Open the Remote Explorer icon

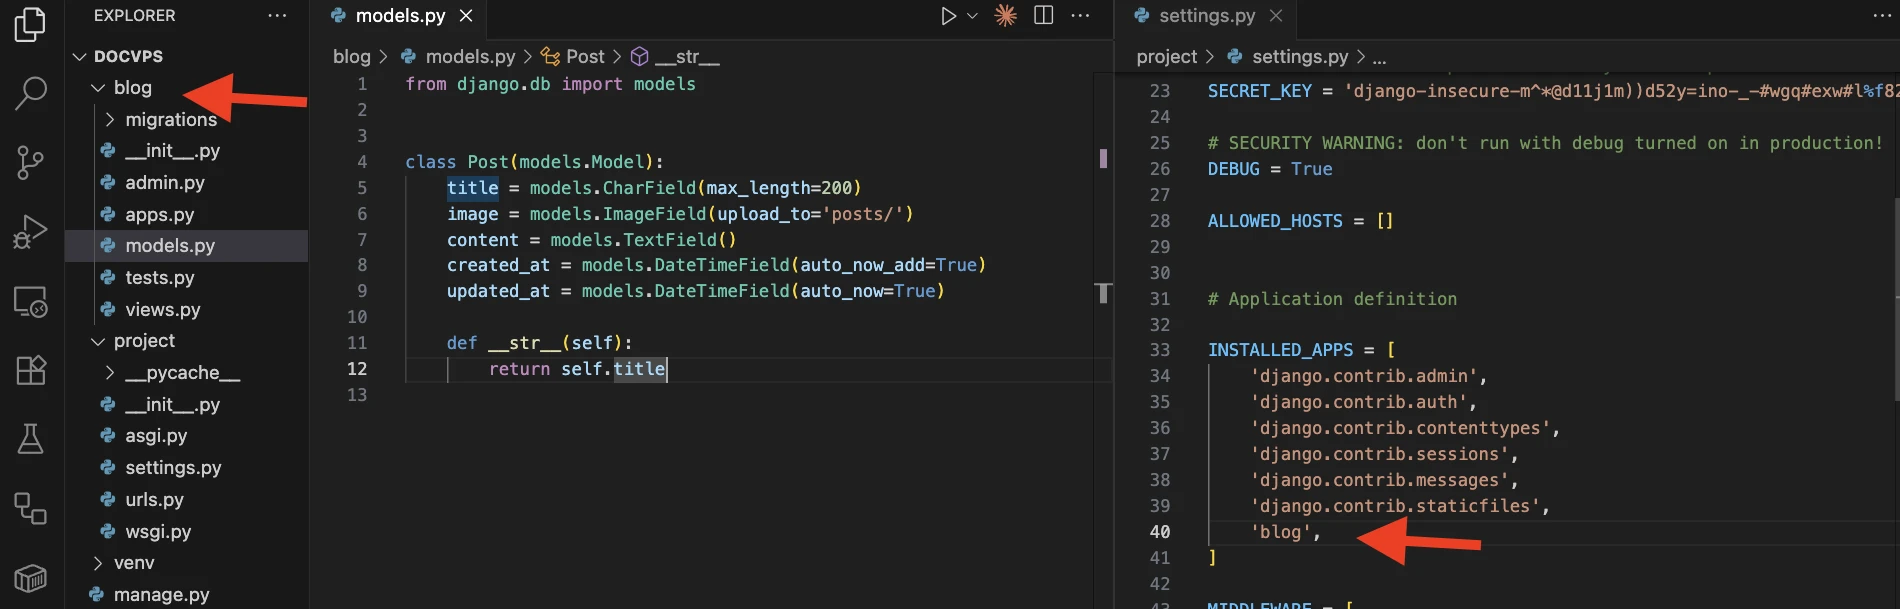pos(30,301)
